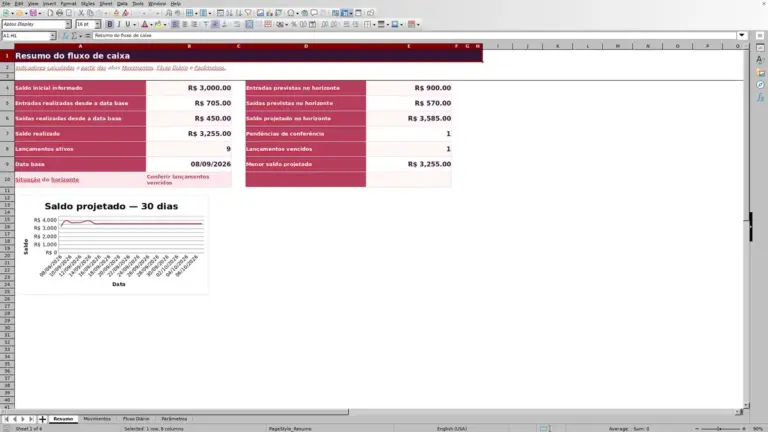The width and height of the screenshot is (768, 432).
Task: Toggle Wrap text button
Action: tap(237, 24)
